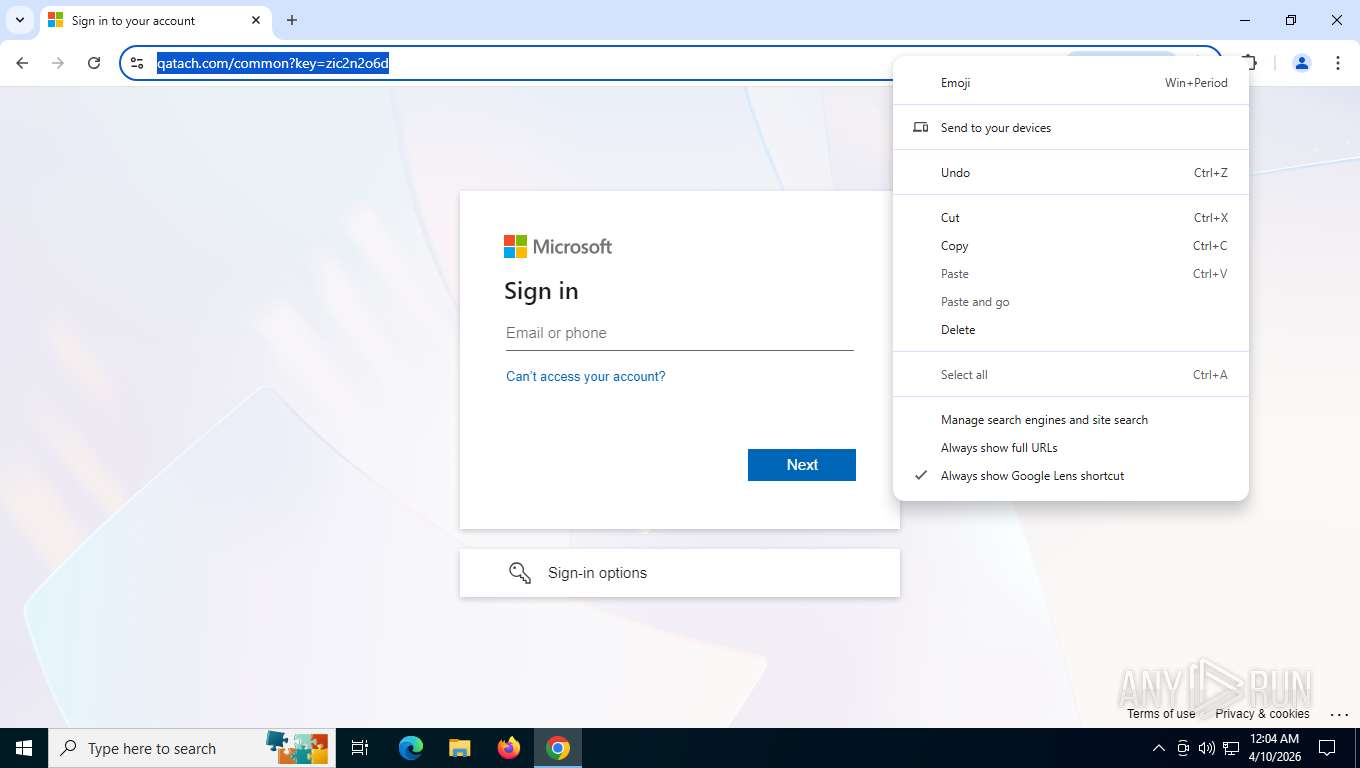Click the blue Next button
1360x768 pixels.
coord(801,465)
